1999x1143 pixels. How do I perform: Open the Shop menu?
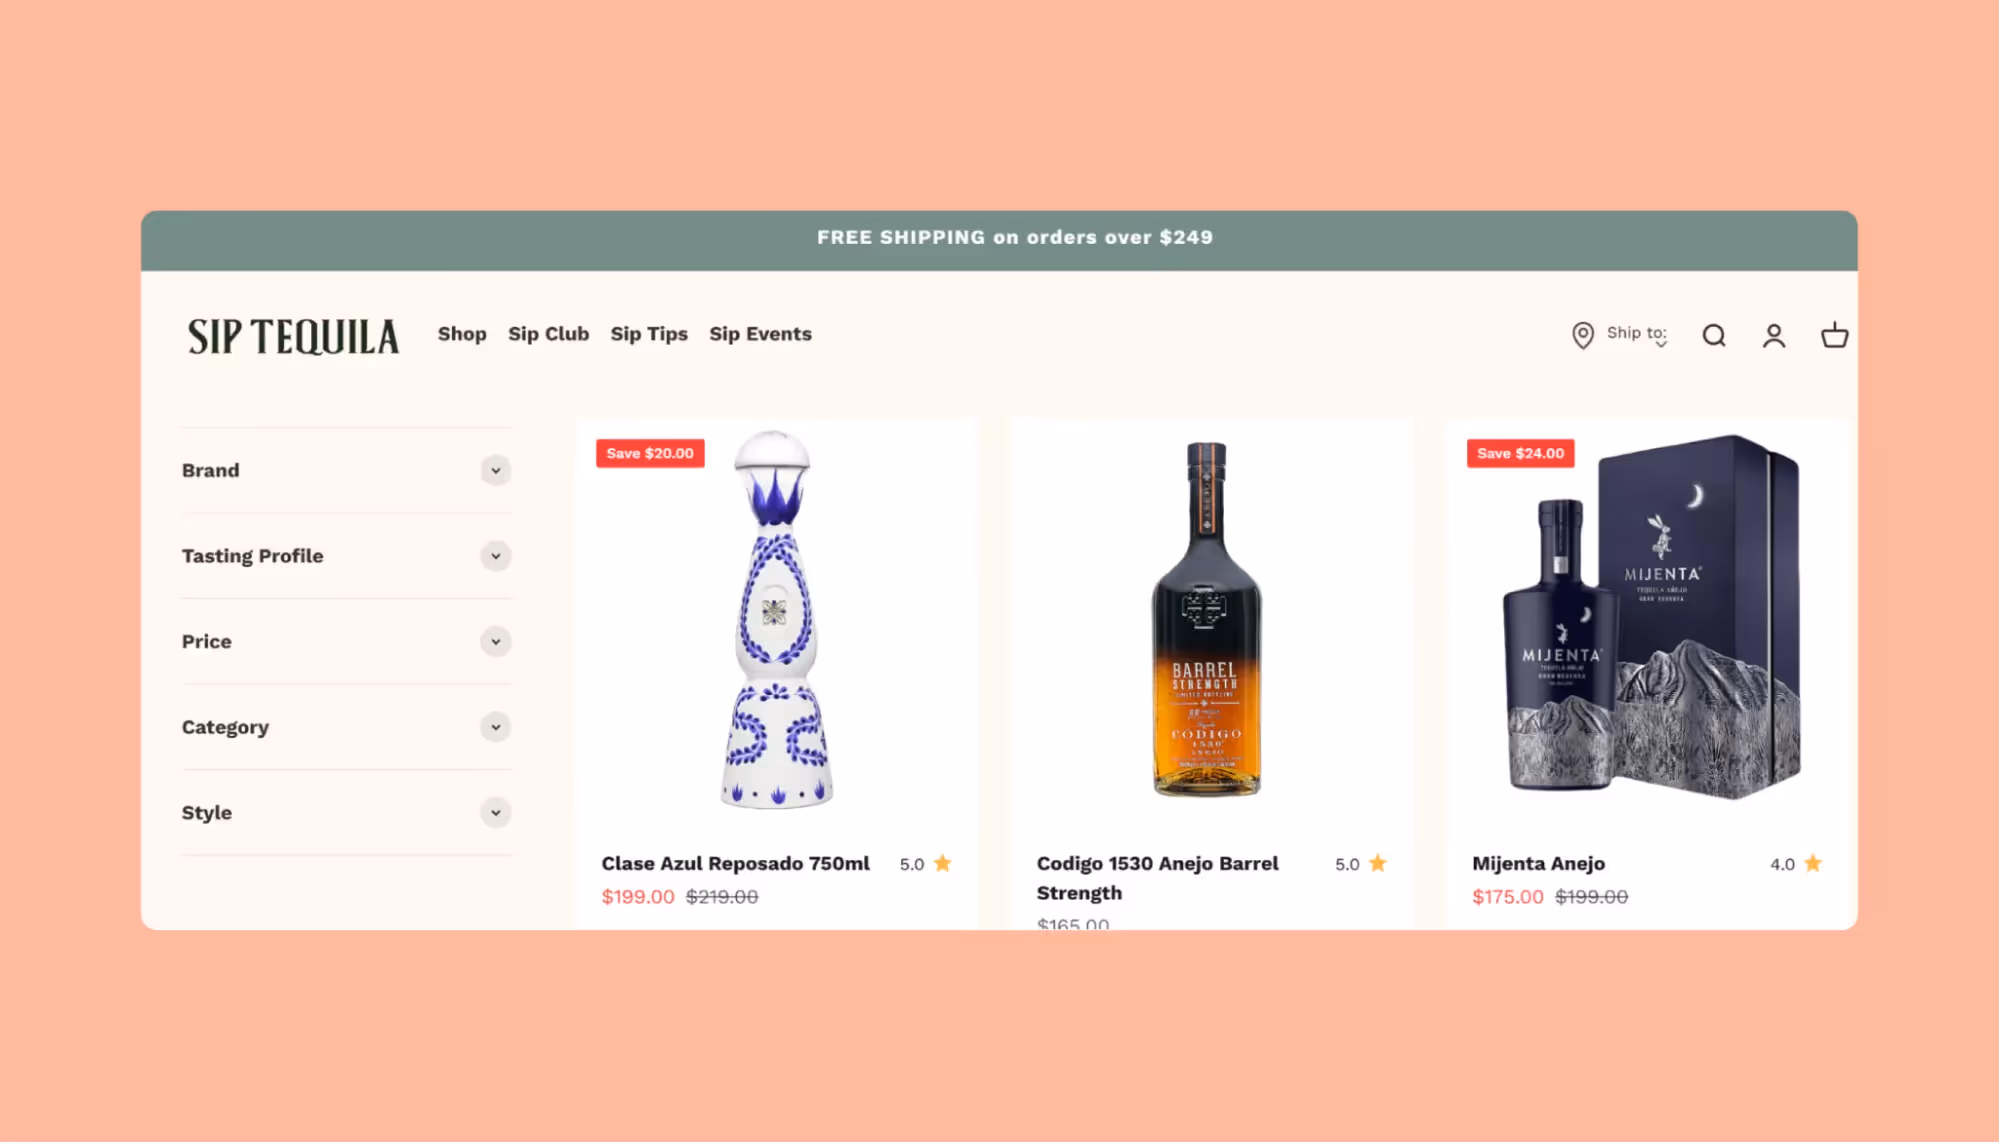[462, 334]
